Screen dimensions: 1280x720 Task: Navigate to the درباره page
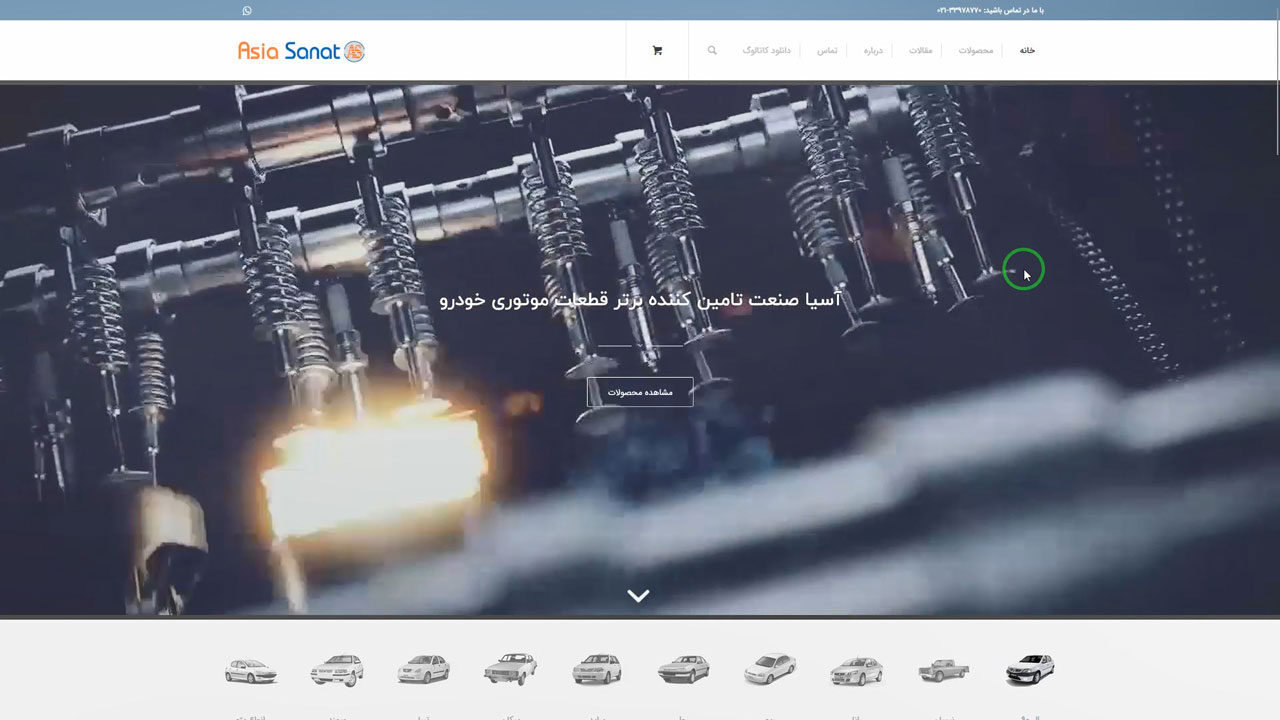[873, 51]
